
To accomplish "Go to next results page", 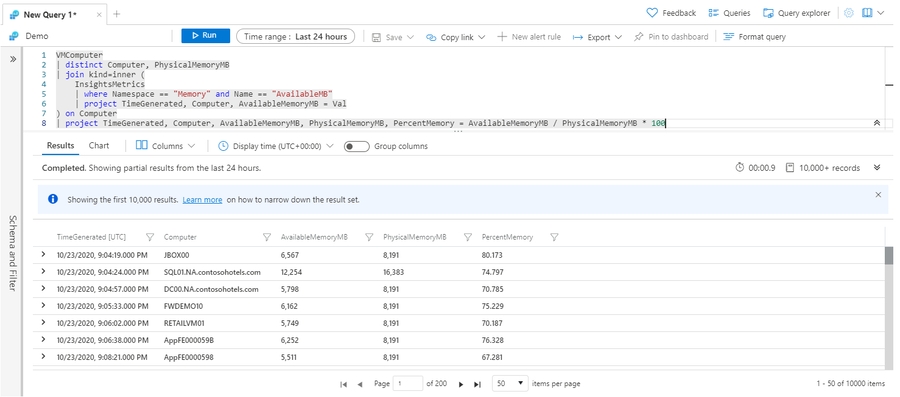I will (x=461, y=384).
